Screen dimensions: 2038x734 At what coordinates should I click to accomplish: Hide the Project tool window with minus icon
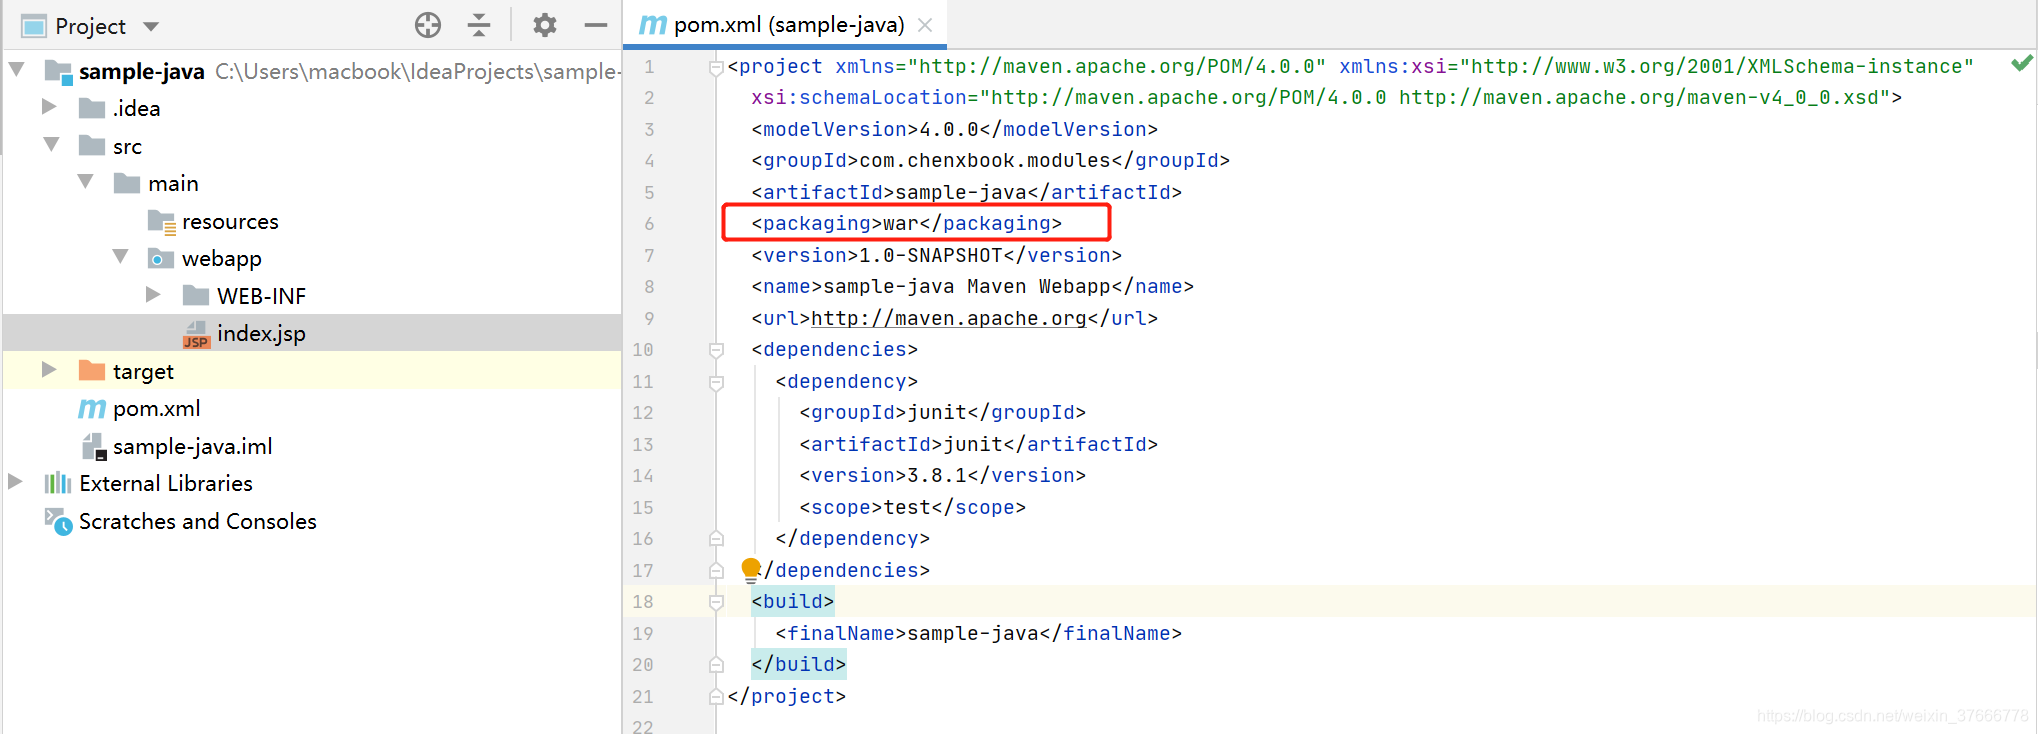596,25
